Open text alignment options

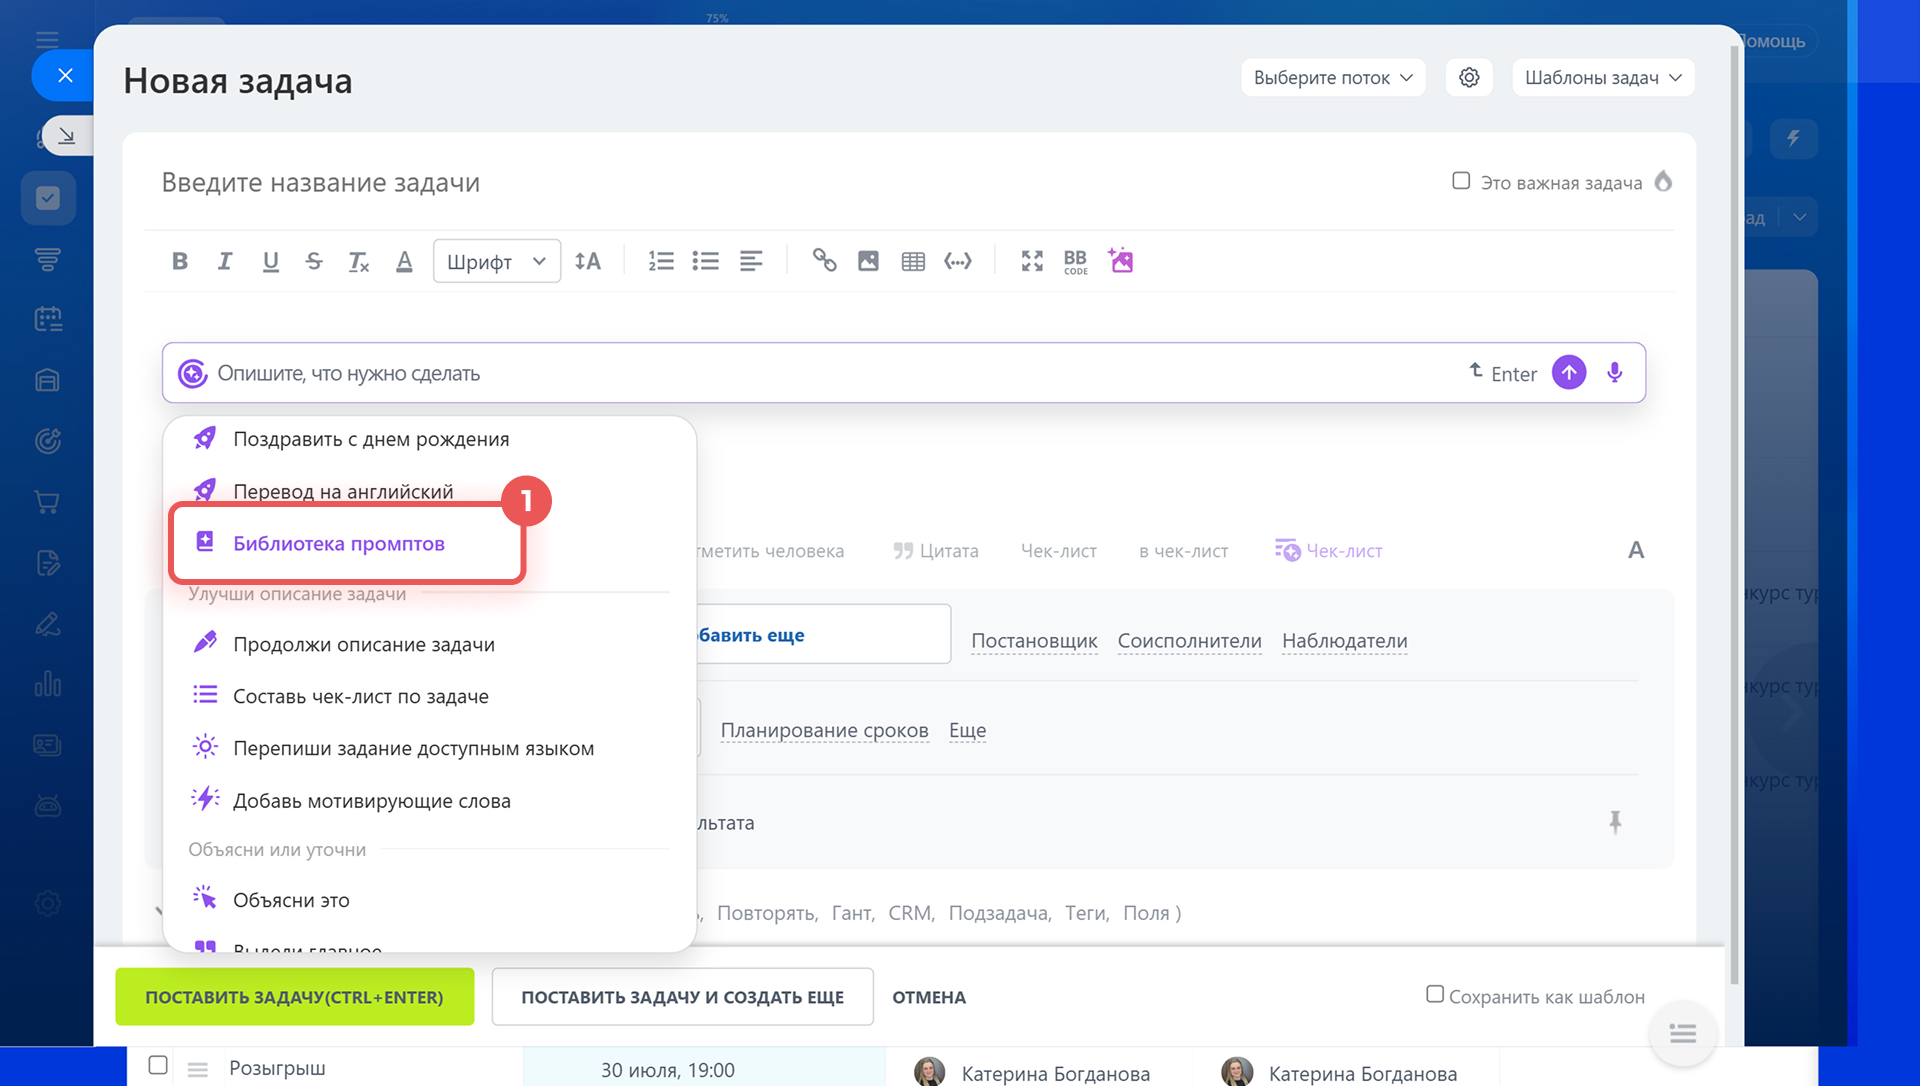click(751, 261)
